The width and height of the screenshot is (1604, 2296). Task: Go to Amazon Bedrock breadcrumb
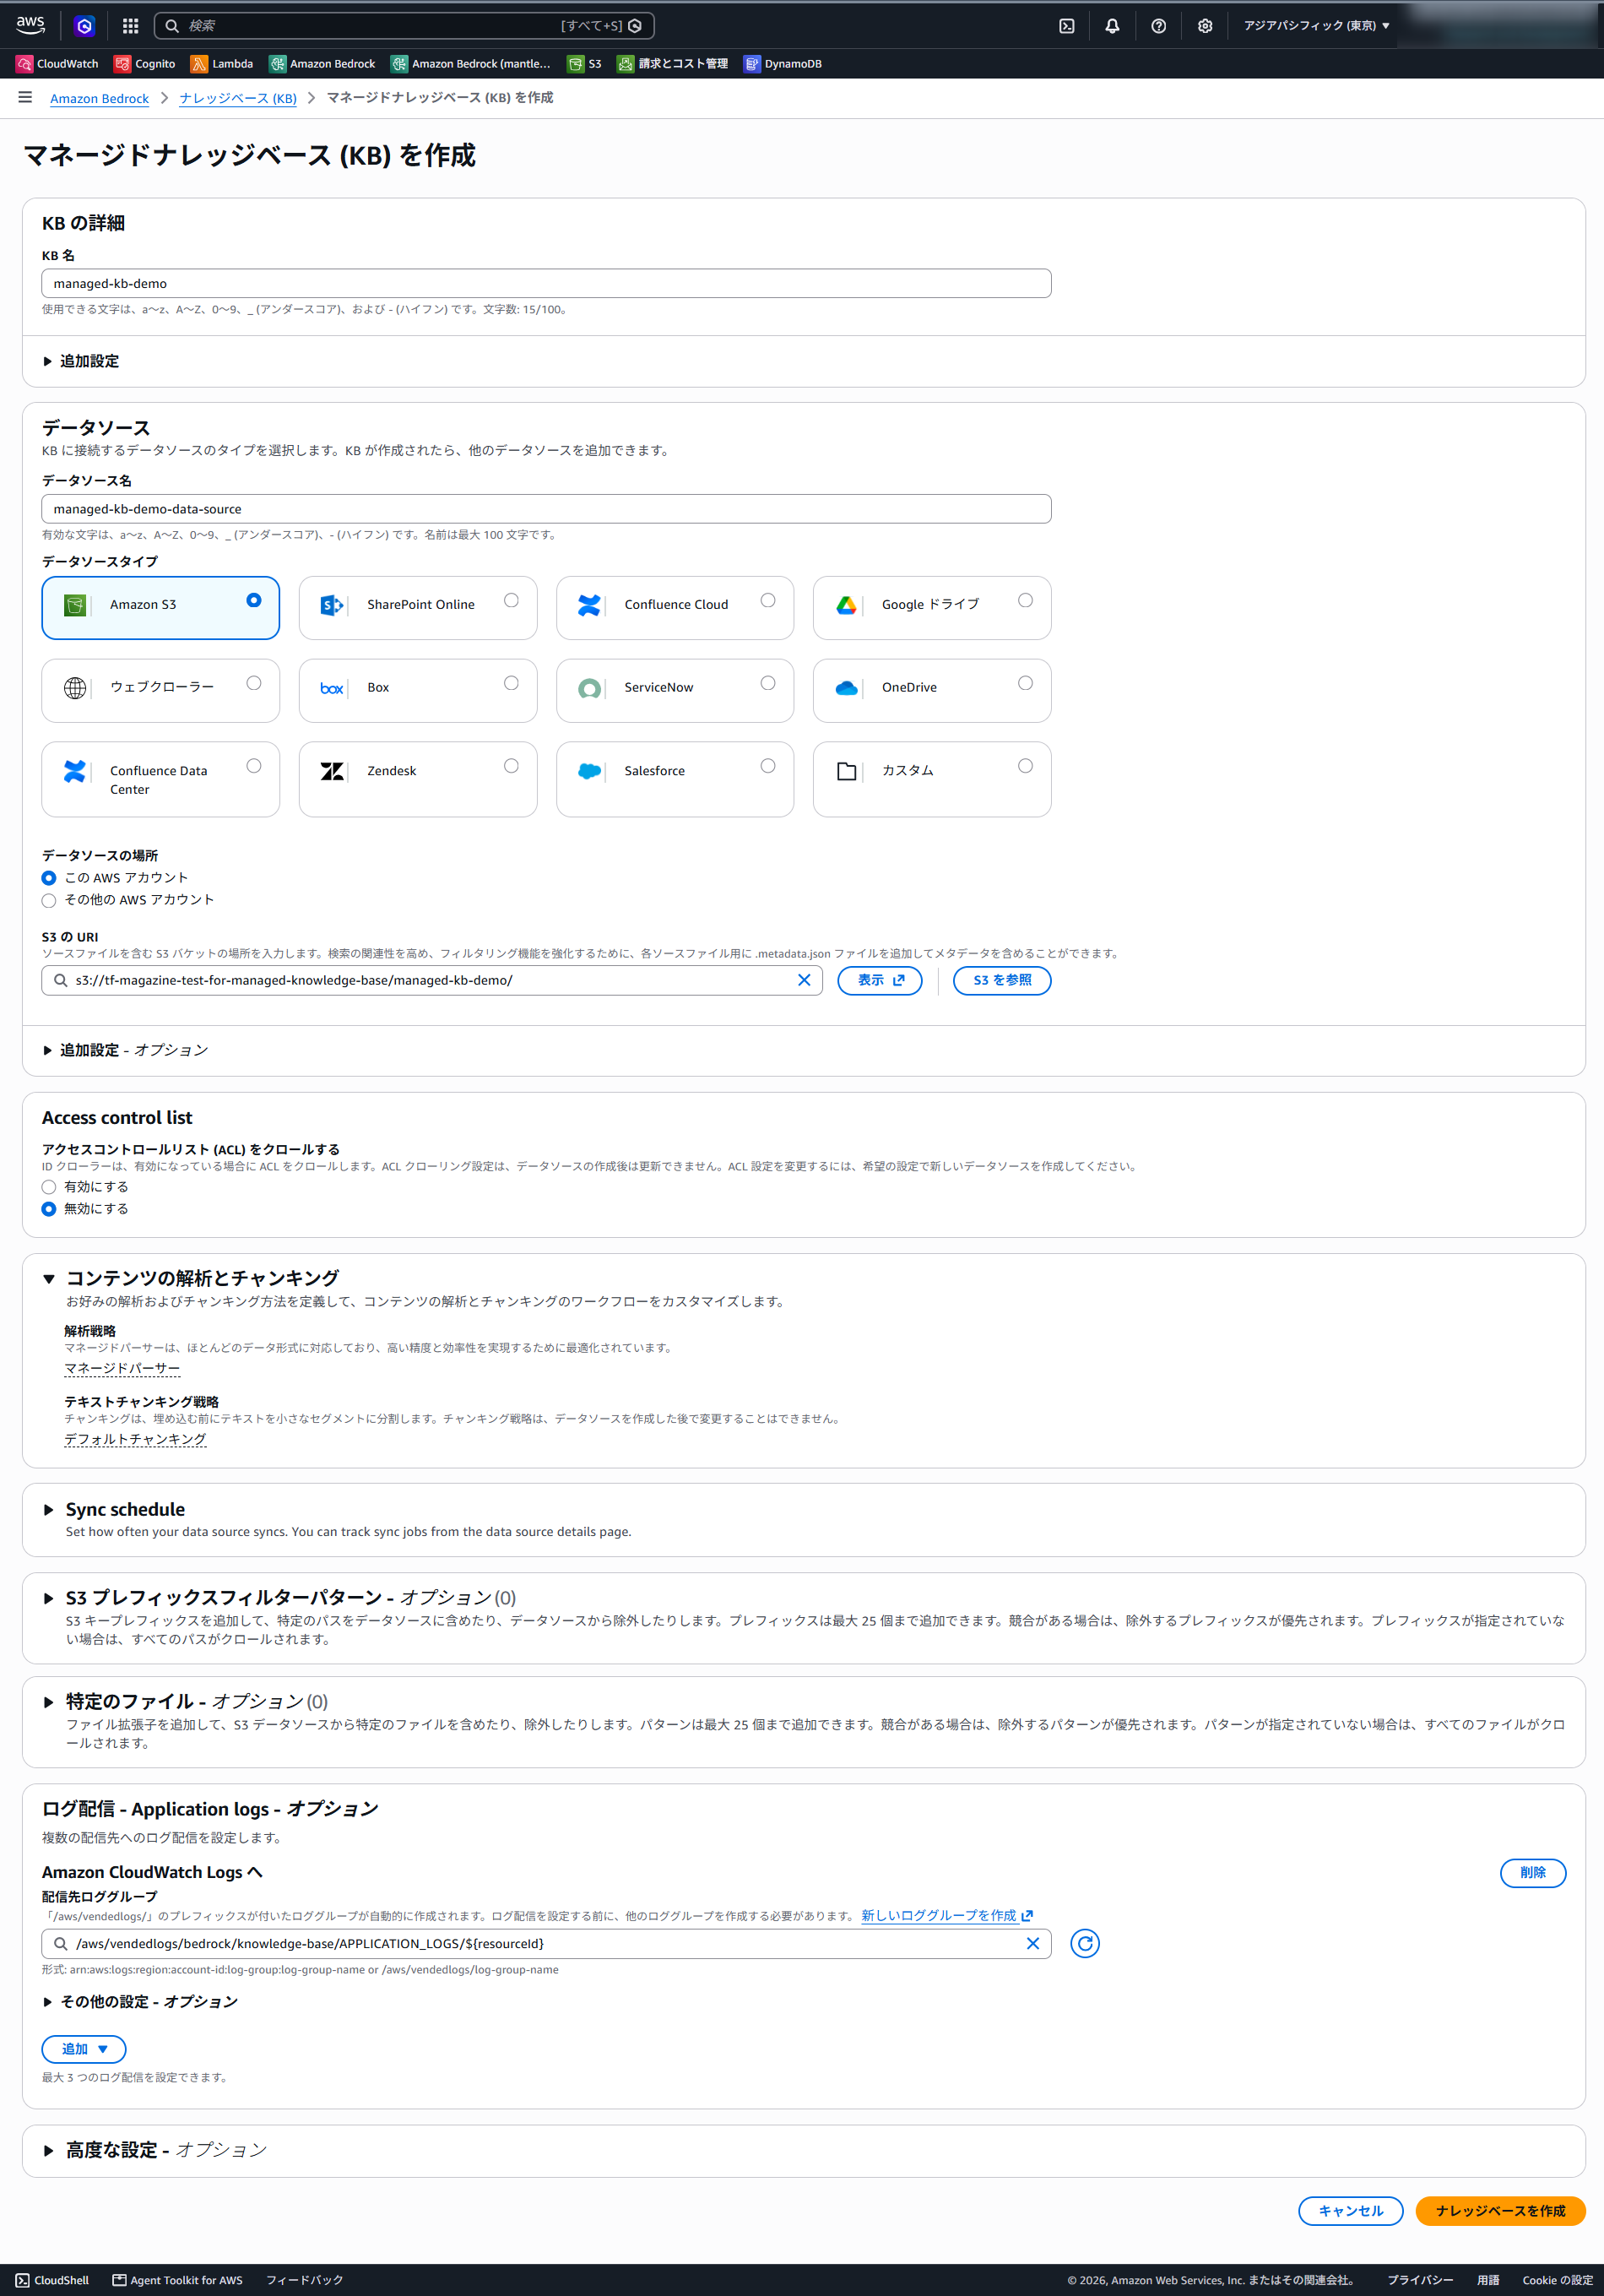coord(99,98)
